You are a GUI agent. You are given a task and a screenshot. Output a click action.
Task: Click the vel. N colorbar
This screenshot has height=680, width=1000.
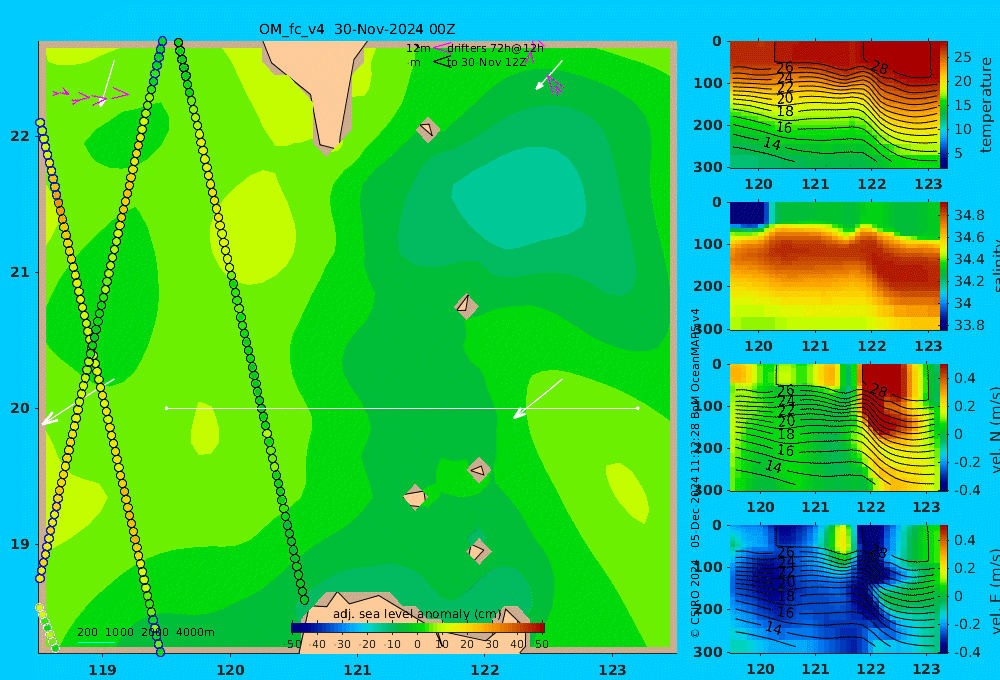pos(944,427)
